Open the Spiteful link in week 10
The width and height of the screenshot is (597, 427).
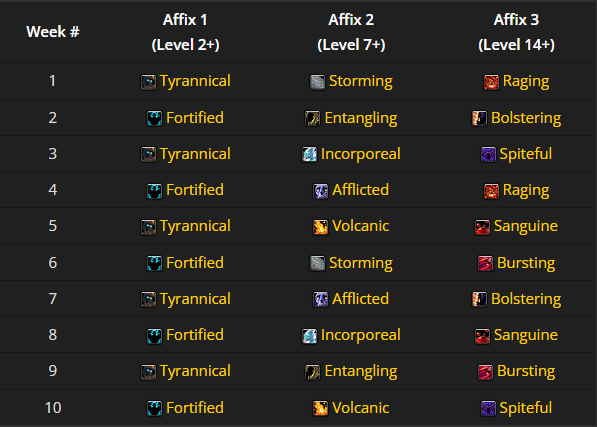point(525,408)
